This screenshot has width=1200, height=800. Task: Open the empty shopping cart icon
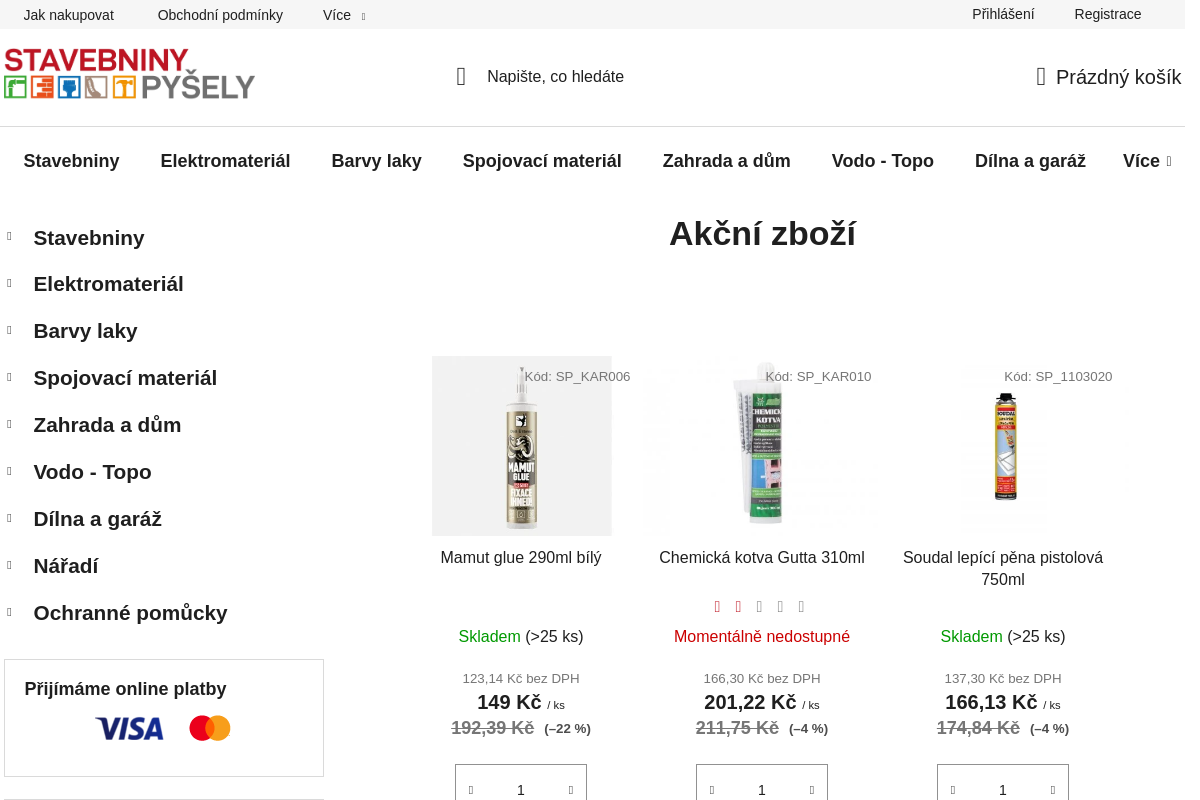[x=1041, y=77]
